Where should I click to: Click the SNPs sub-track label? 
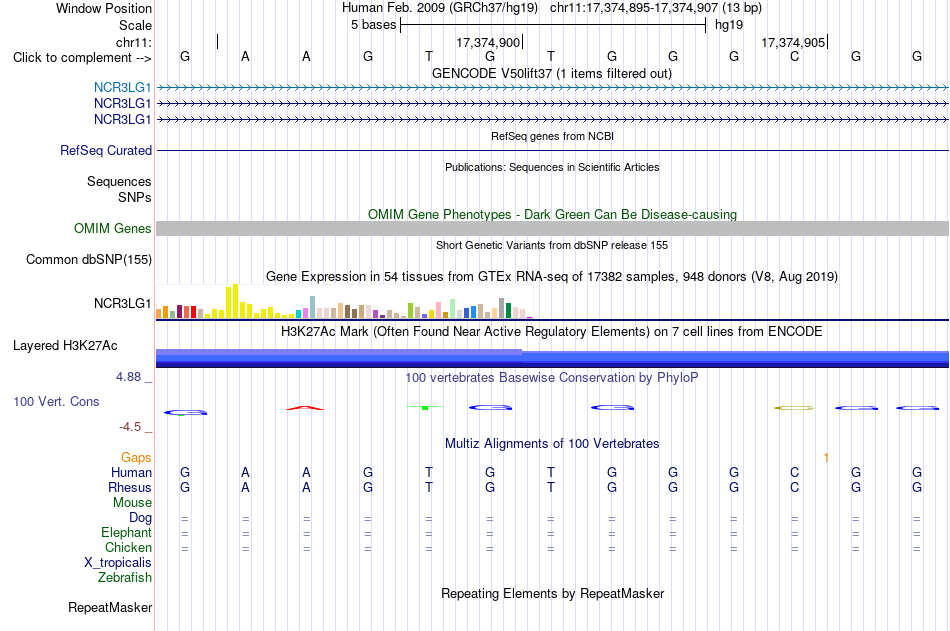pos(135,197)
